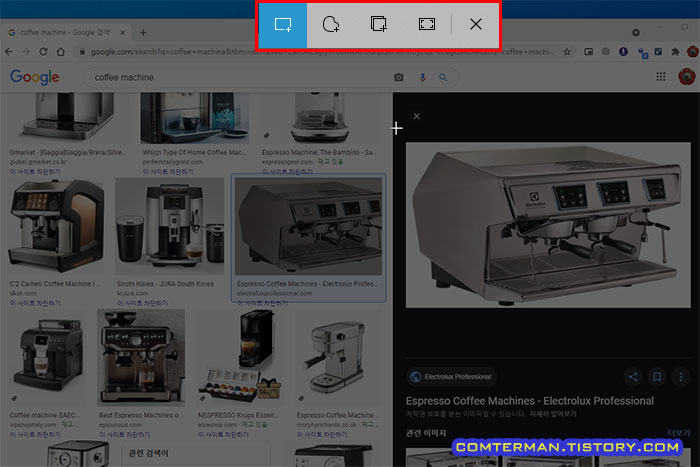Open a new browser tab
The height and width of the screenshot is (467, 700).
(x=143, y=33)
